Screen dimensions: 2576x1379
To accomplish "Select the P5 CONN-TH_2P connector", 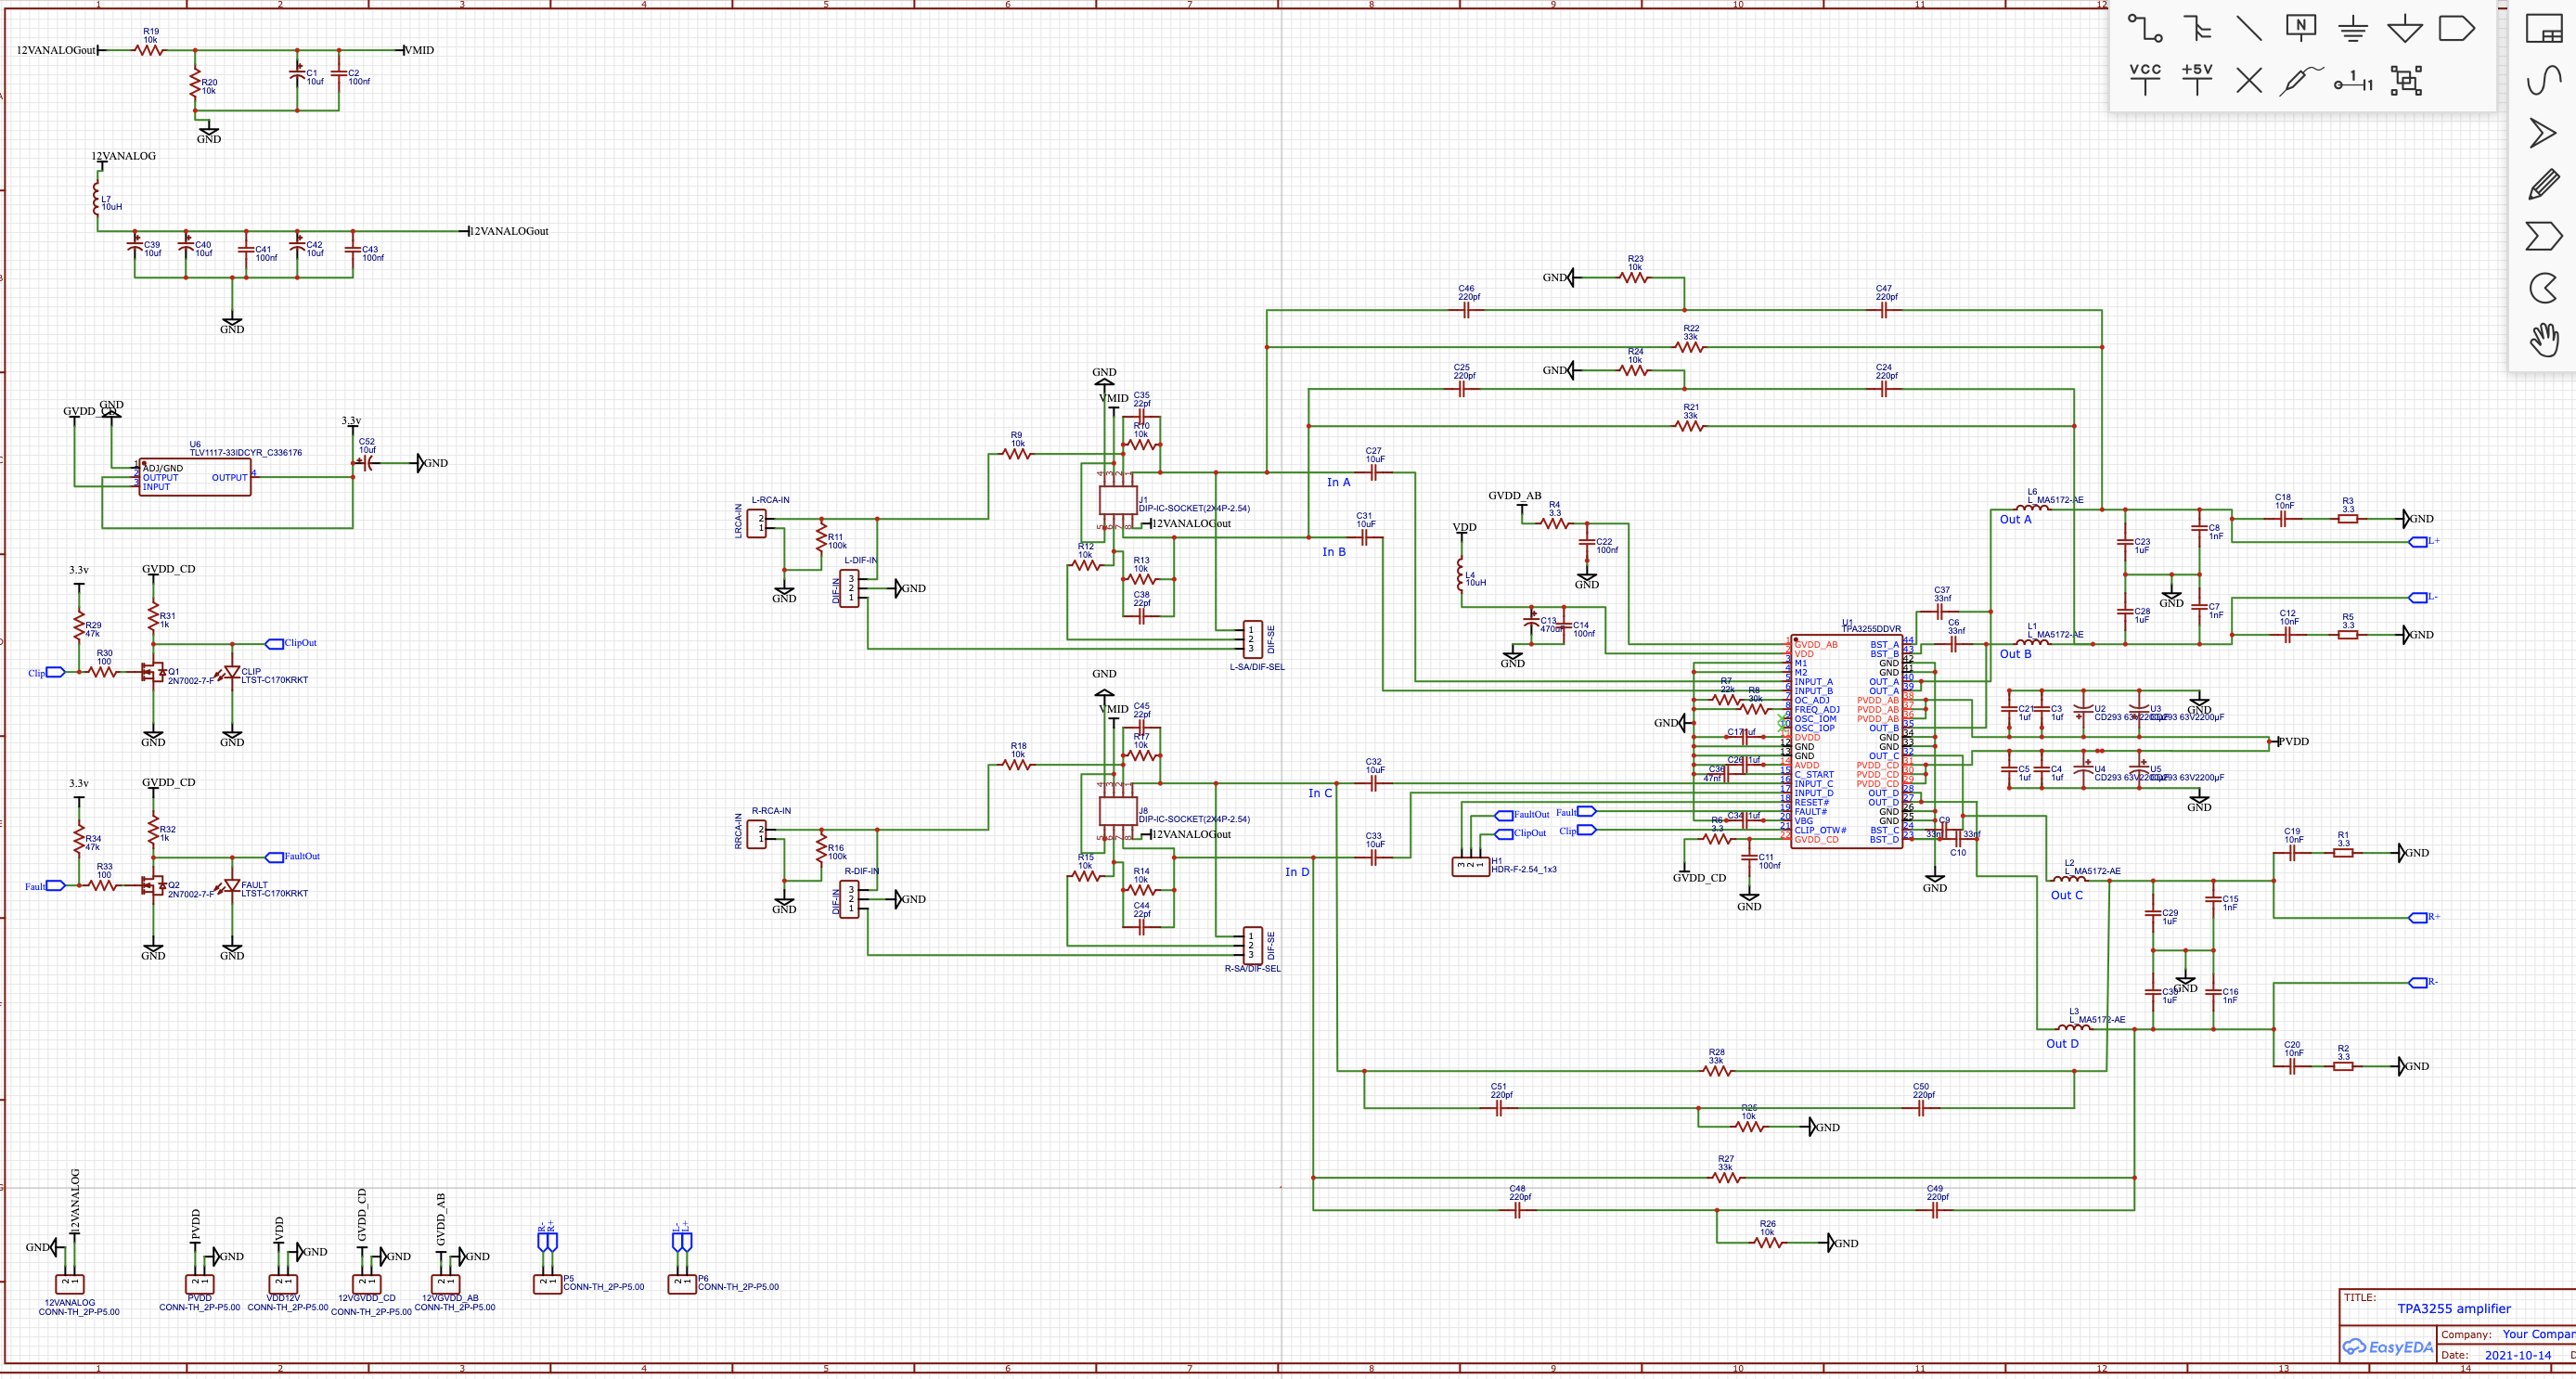I will [547, 1283].
